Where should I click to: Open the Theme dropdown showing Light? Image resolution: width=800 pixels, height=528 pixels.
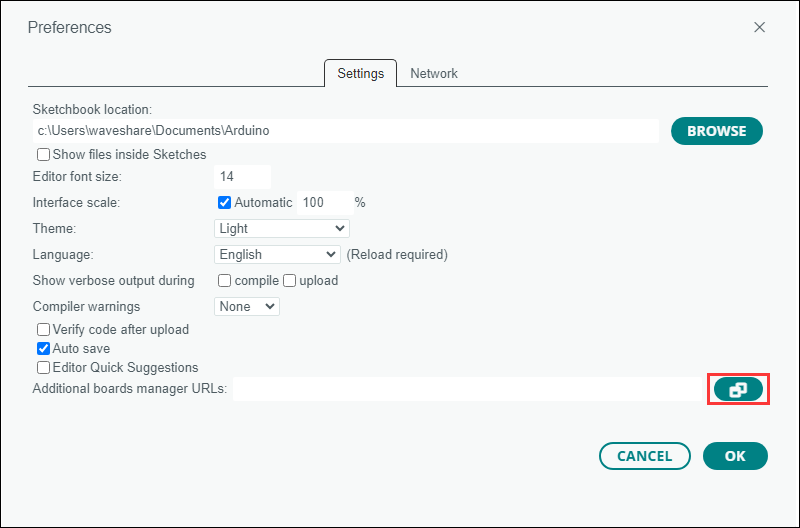(282, 229)
